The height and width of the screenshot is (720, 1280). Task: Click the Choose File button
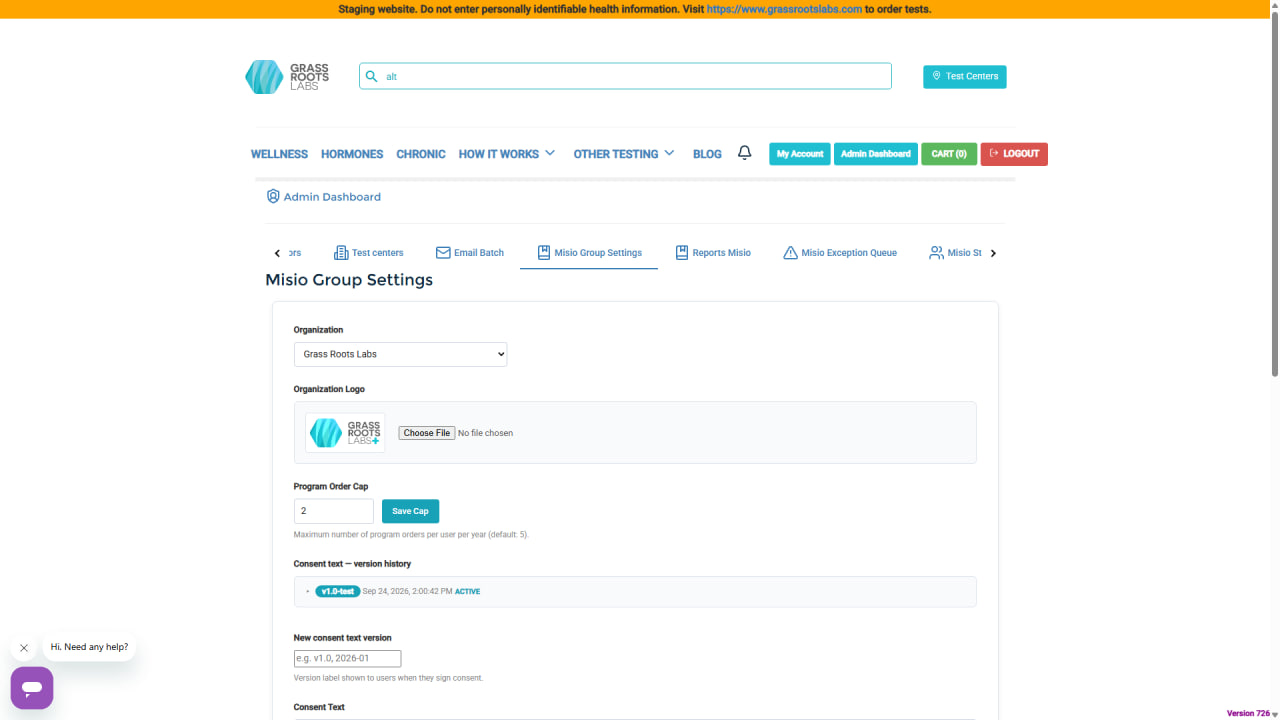(x=427, y=433)
